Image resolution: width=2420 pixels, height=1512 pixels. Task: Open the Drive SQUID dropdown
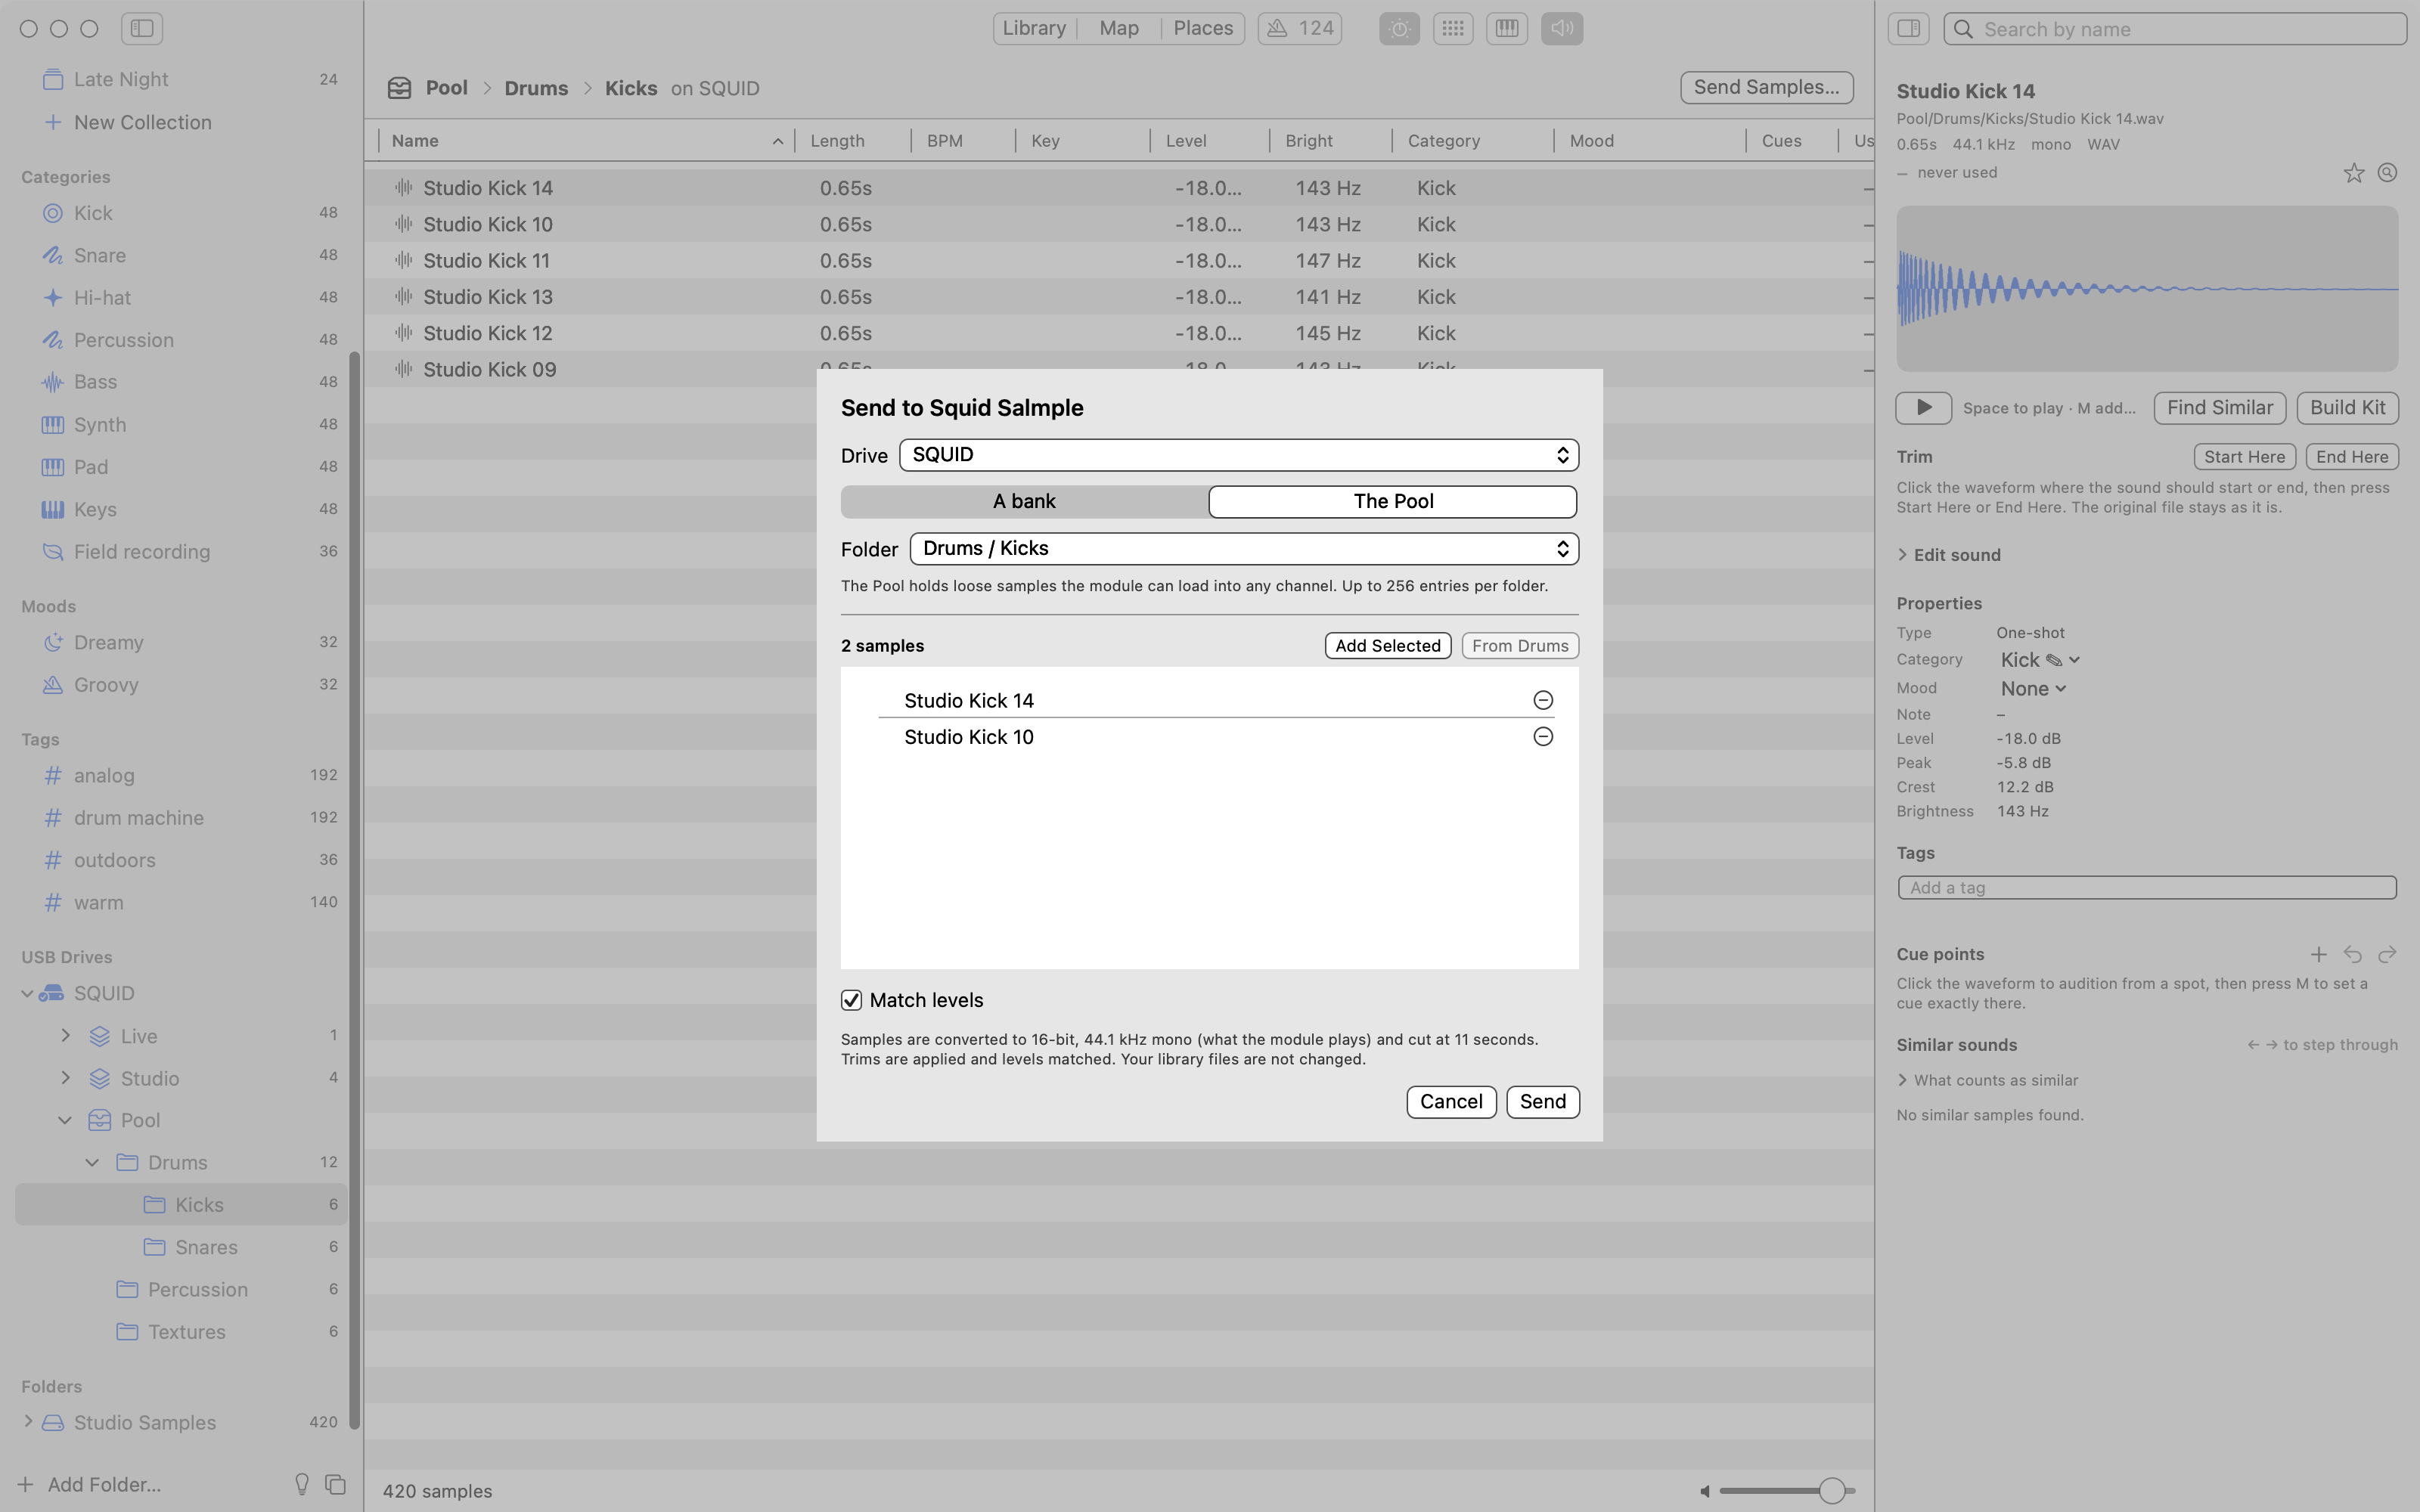point(1239,455)
